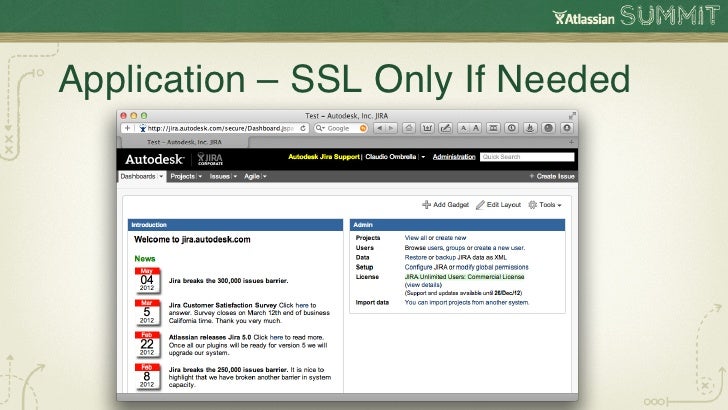Expand the Agile menu arrow
The width and height of the screenshot is (728, 410).
coord(265,176)
